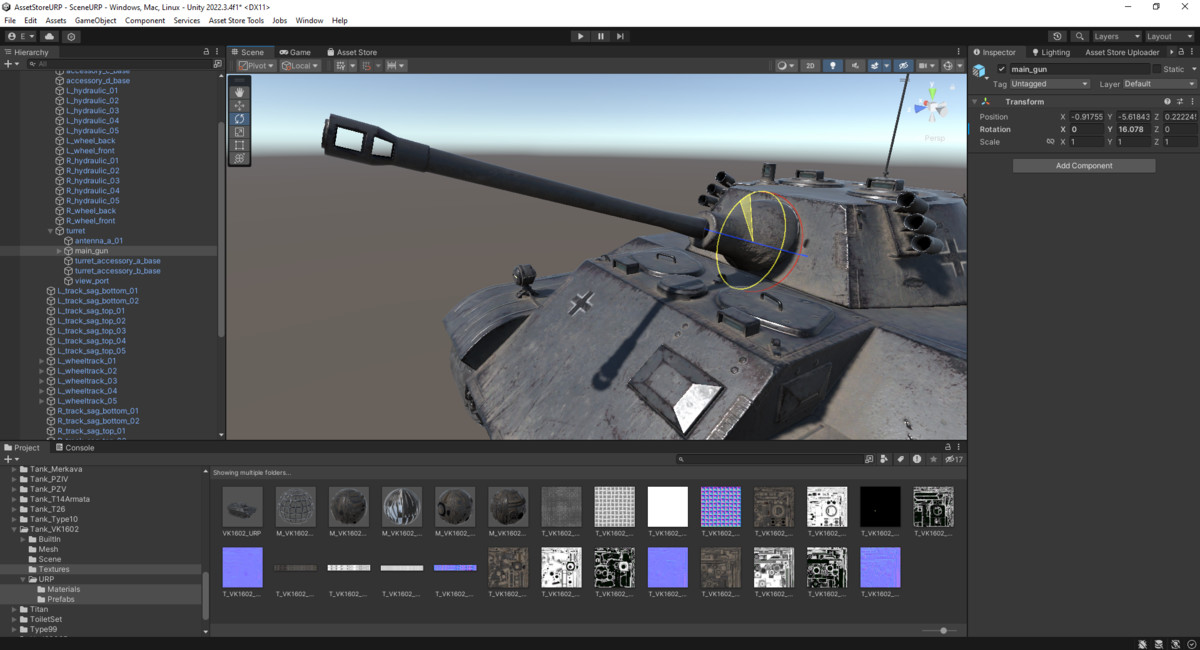
Task: Toggle scene lighting in the Scene view toolbar
Action: point(834,65)
